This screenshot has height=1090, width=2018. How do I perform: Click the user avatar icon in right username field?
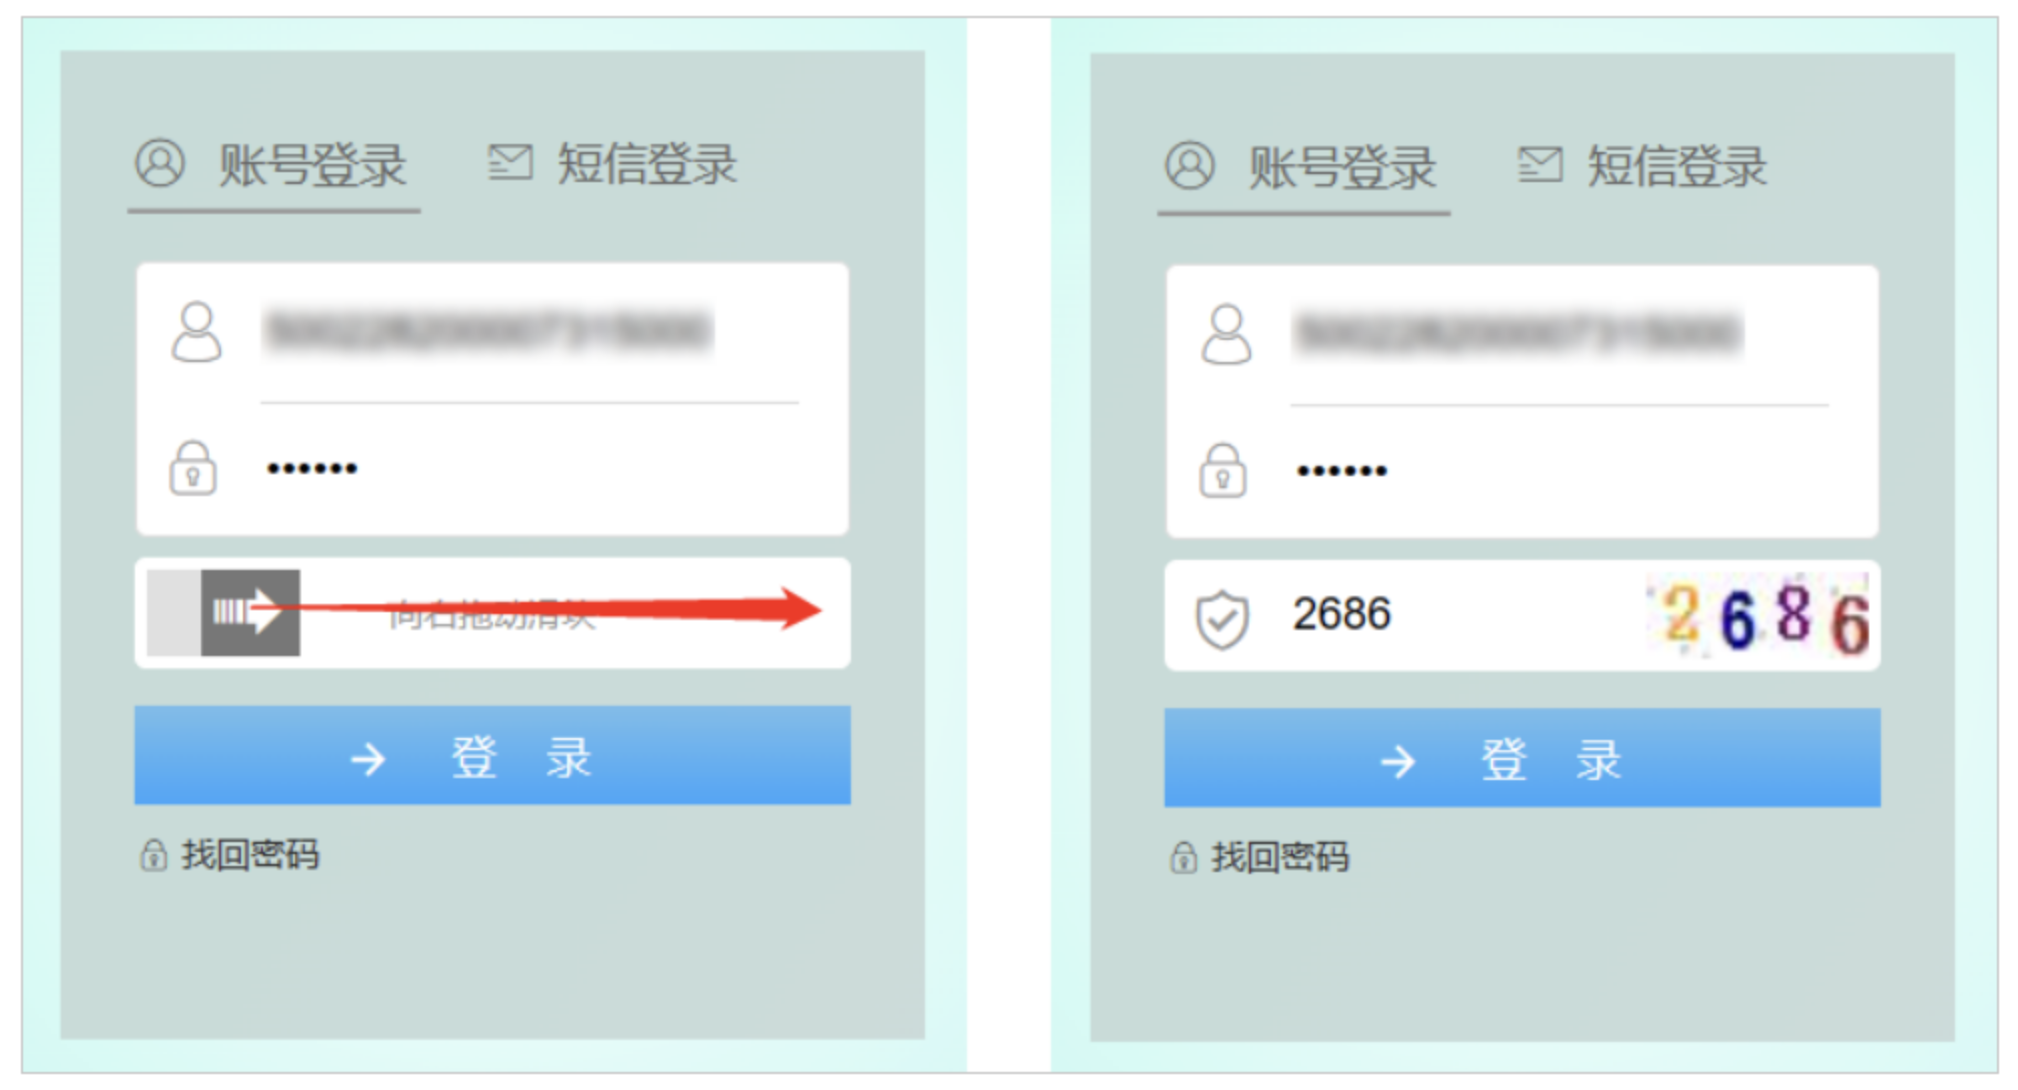pos(1227,334)
